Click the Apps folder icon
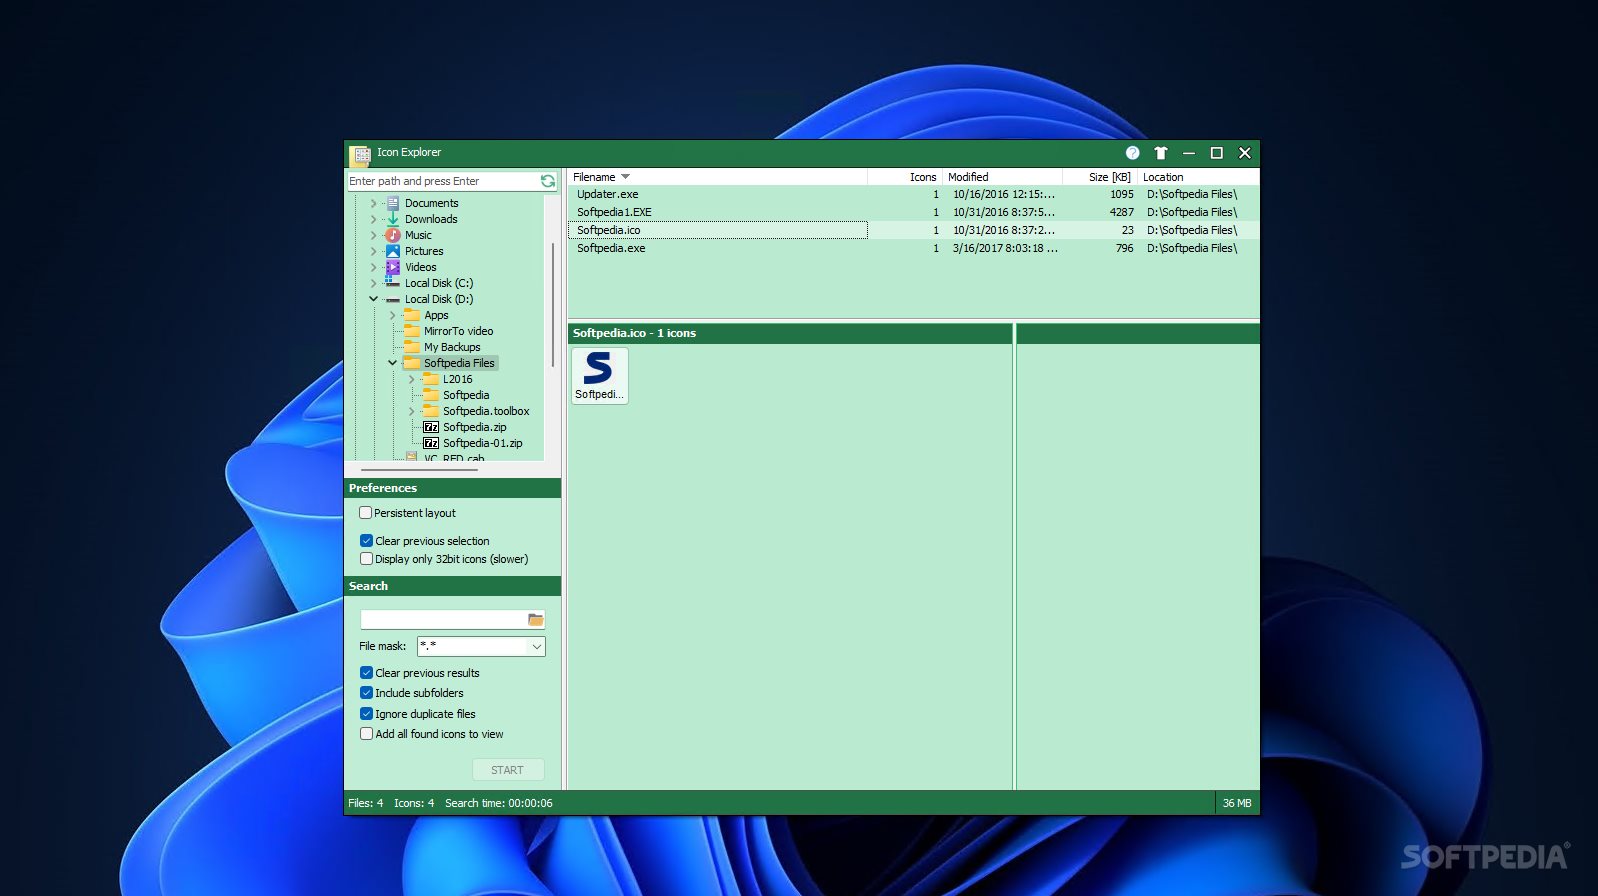The image size is (1598, 896). tap(412, 315)
